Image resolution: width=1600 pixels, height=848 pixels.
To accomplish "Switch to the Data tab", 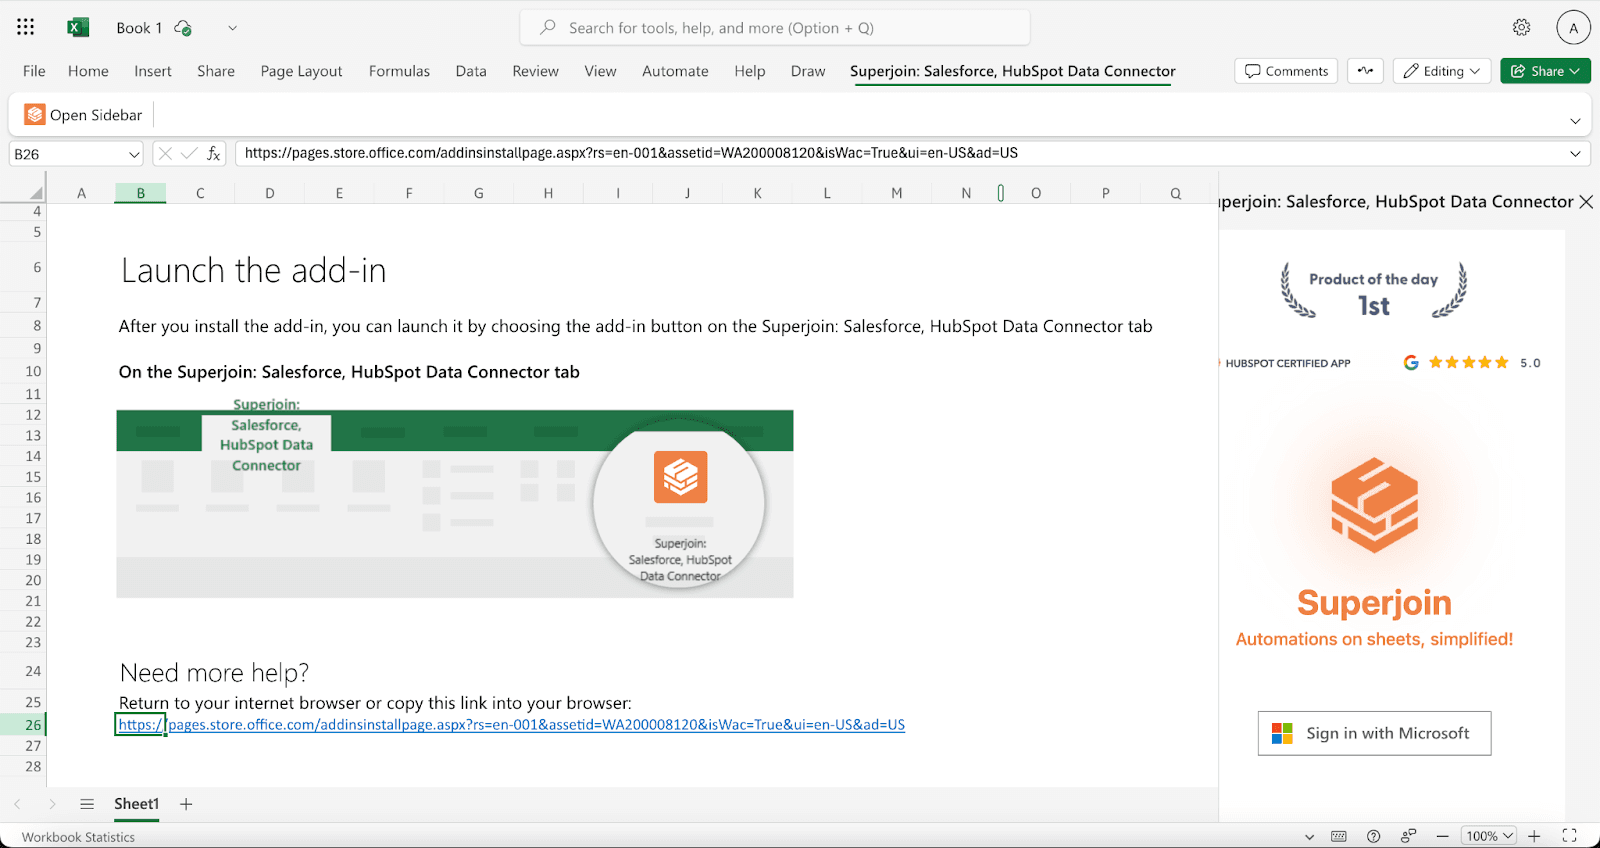I will pyautogui.click(x=471, y=71).
